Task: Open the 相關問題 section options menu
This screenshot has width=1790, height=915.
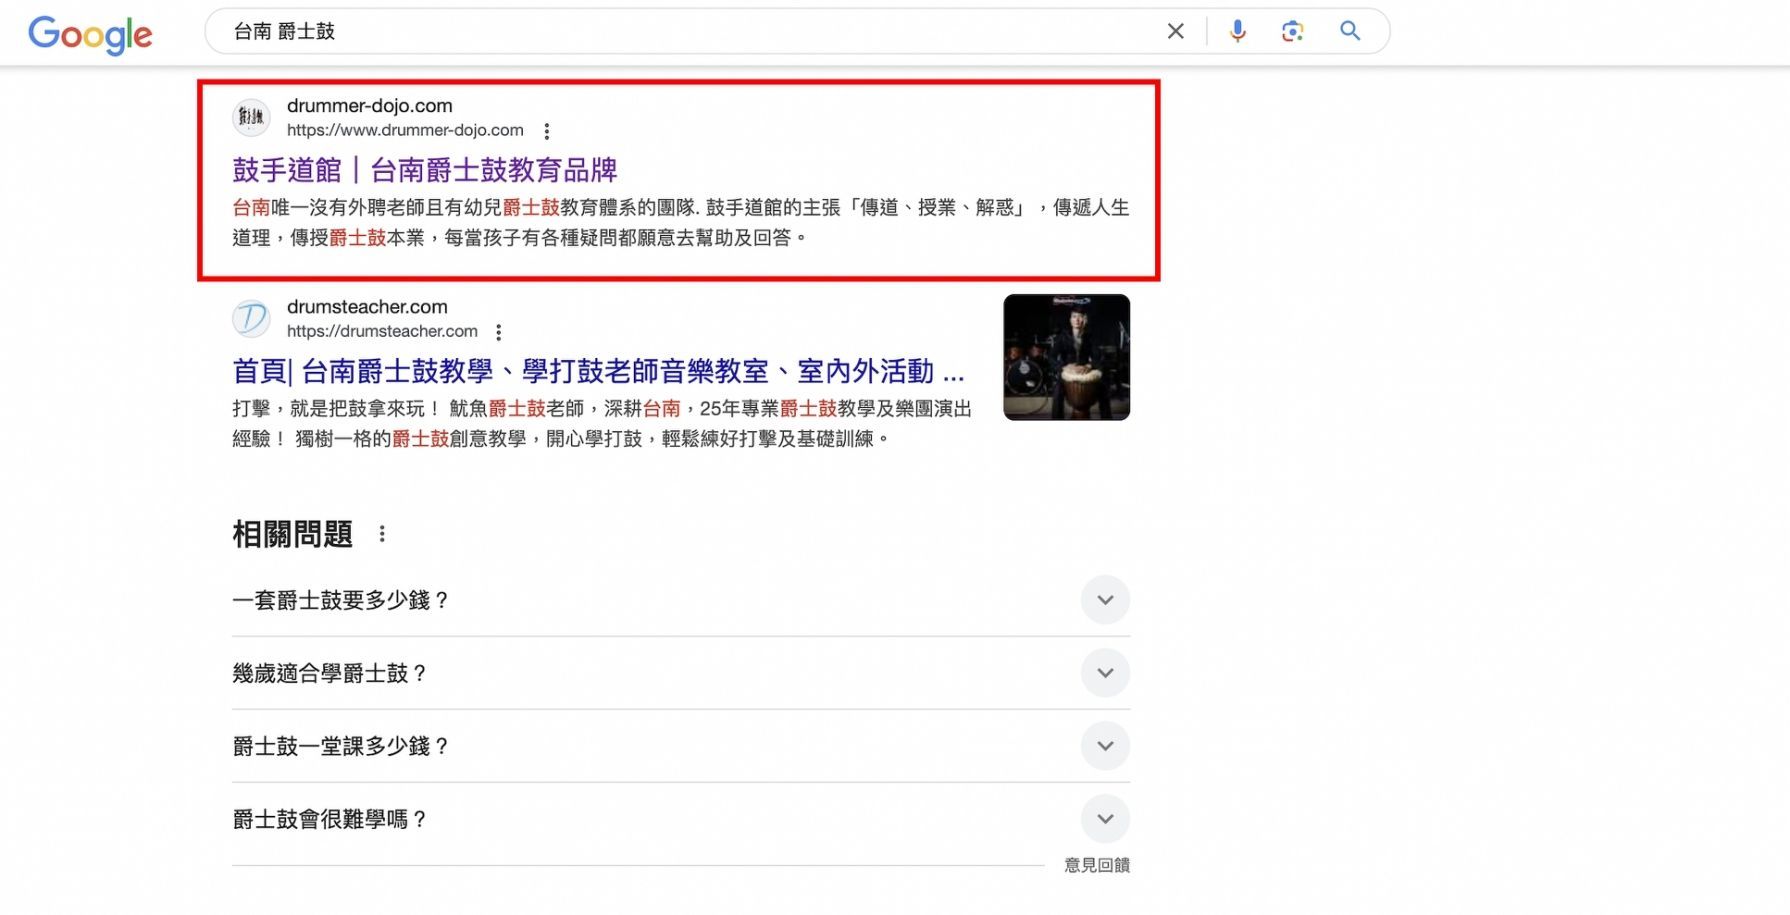Action: click(382, 534)
